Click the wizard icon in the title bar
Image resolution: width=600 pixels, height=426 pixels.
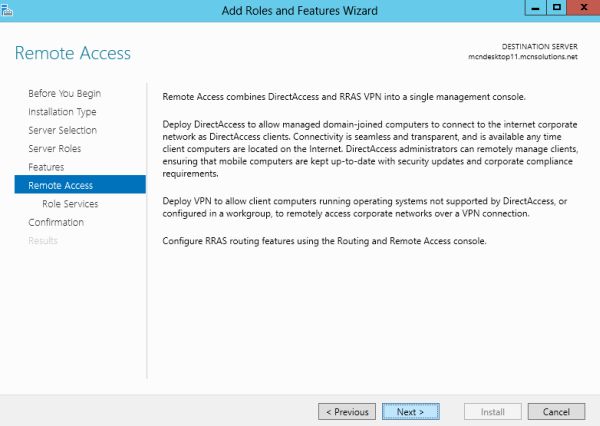(x=8, y=10)
